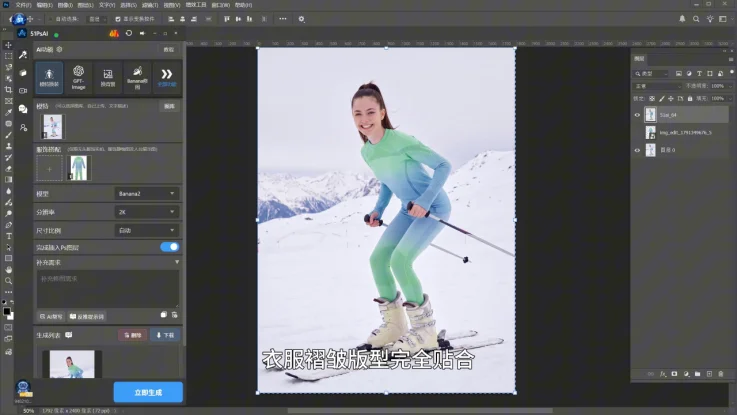The height and width of the screenshot is (415, 737).
Task: Click the search magnifier in Photoshop top bar
Action: pyautogui.click(x=696, y=19)
